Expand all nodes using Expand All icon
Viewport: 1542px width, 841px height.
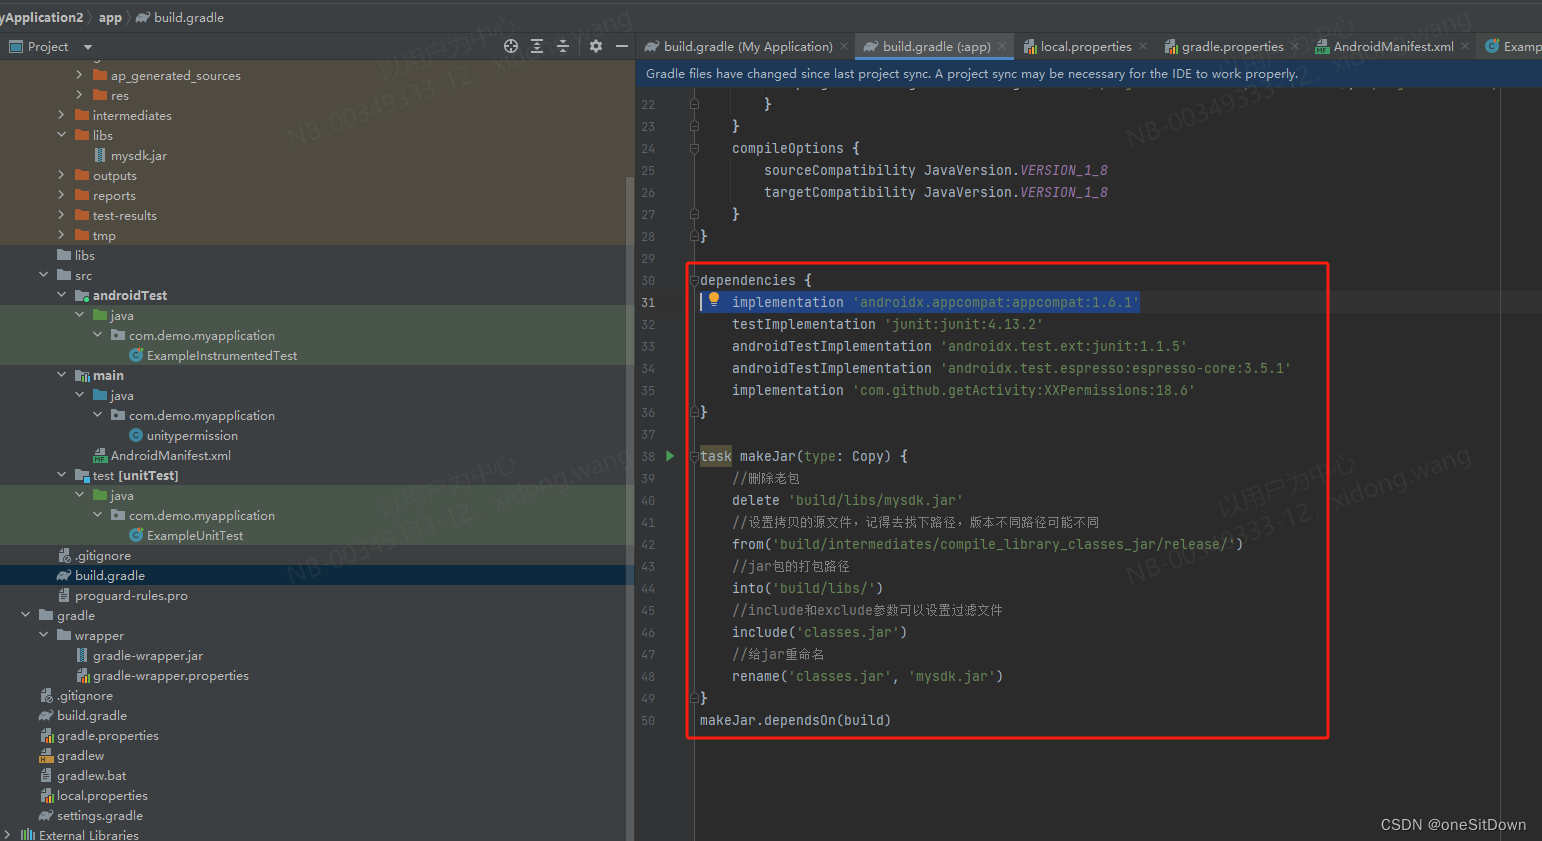pyautogui.click(x=536, y=46)
